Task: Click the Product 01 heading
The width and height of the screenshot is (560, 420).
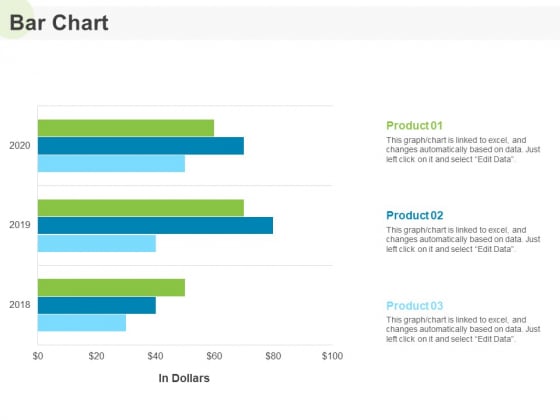Action: point(414,126)
